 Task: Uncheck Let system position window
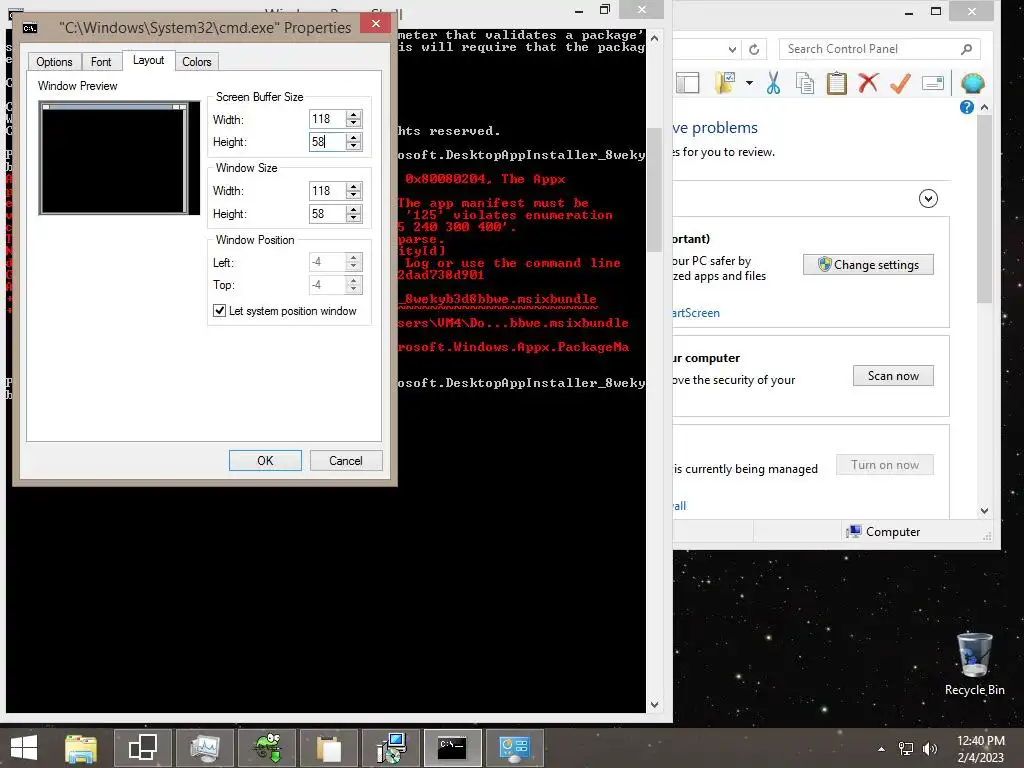(x=219, y=311)
